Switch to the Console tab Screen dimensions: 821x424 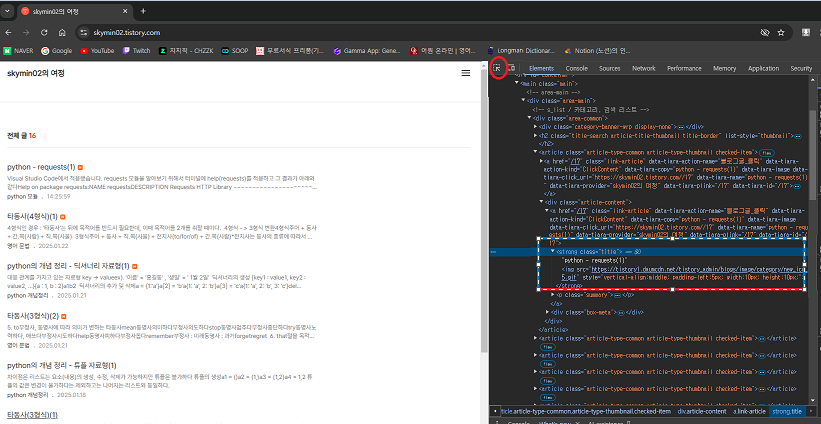576,68
